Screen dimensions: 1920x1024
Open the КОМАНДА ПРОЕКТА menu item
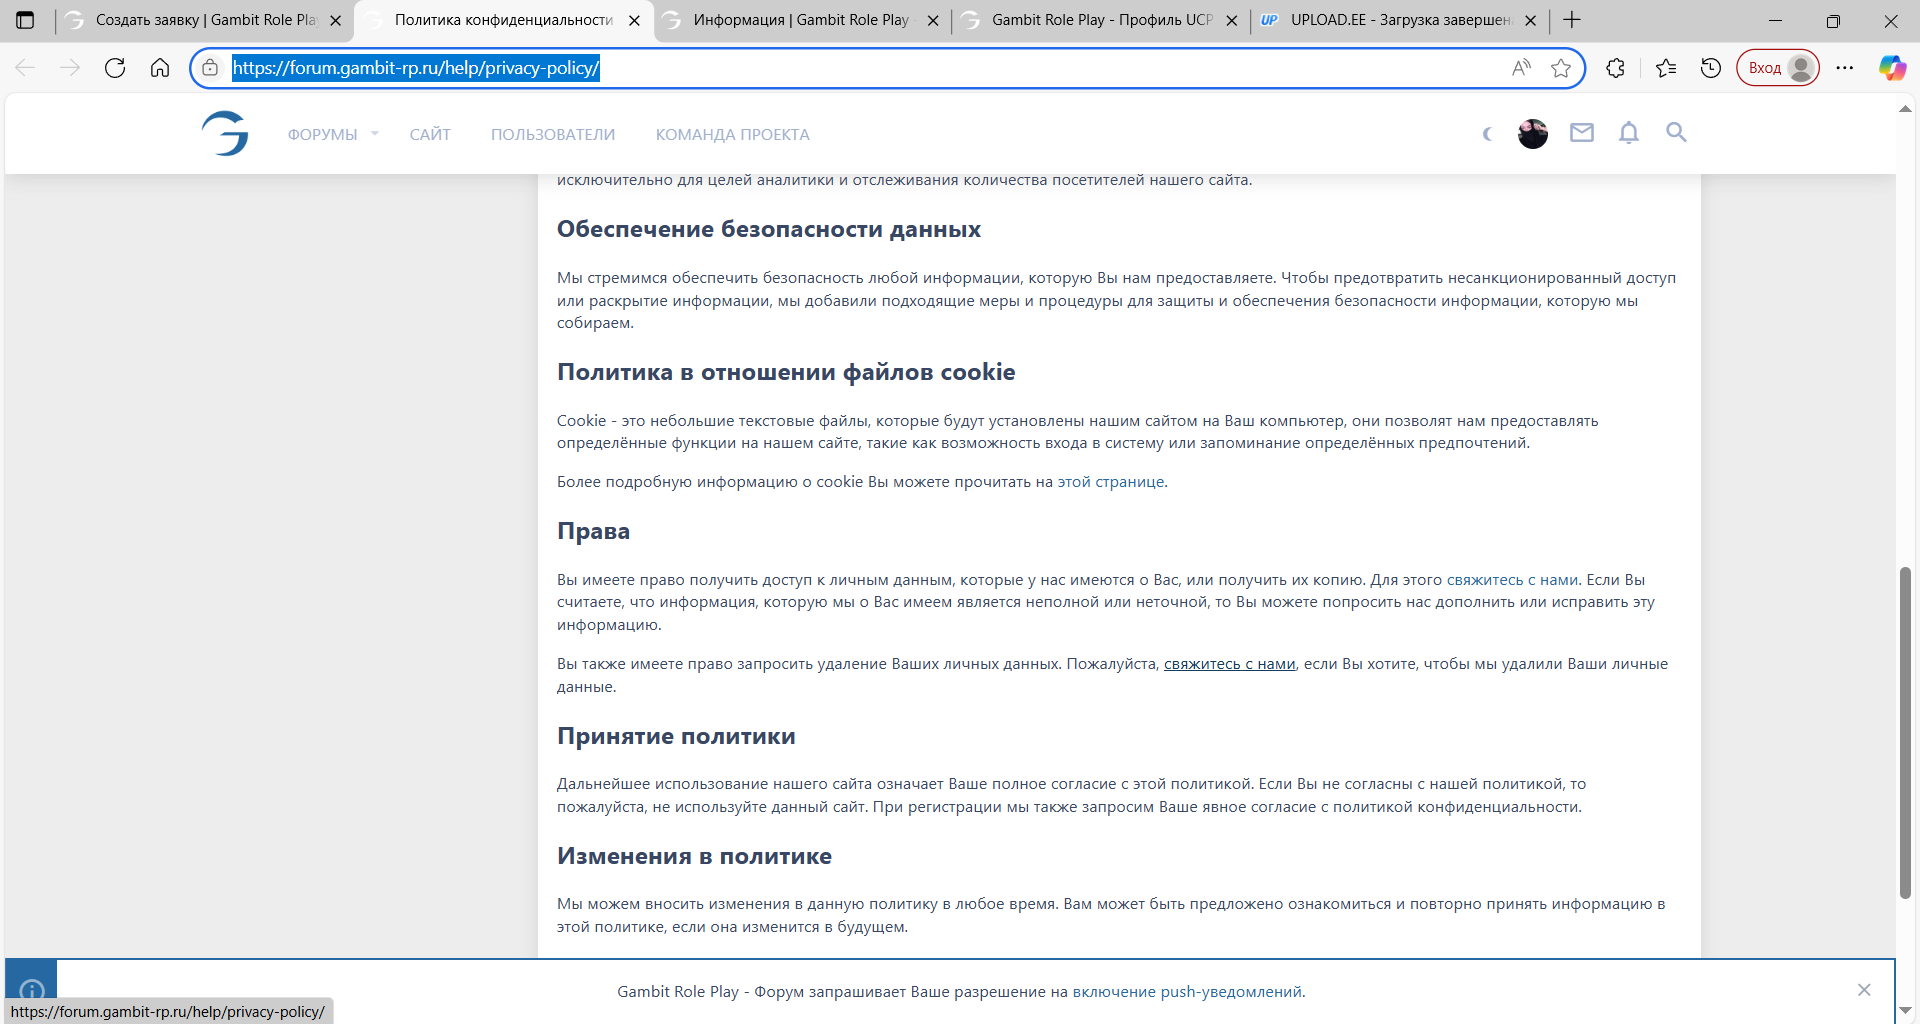pyautogui.click(x=732, y=134)
